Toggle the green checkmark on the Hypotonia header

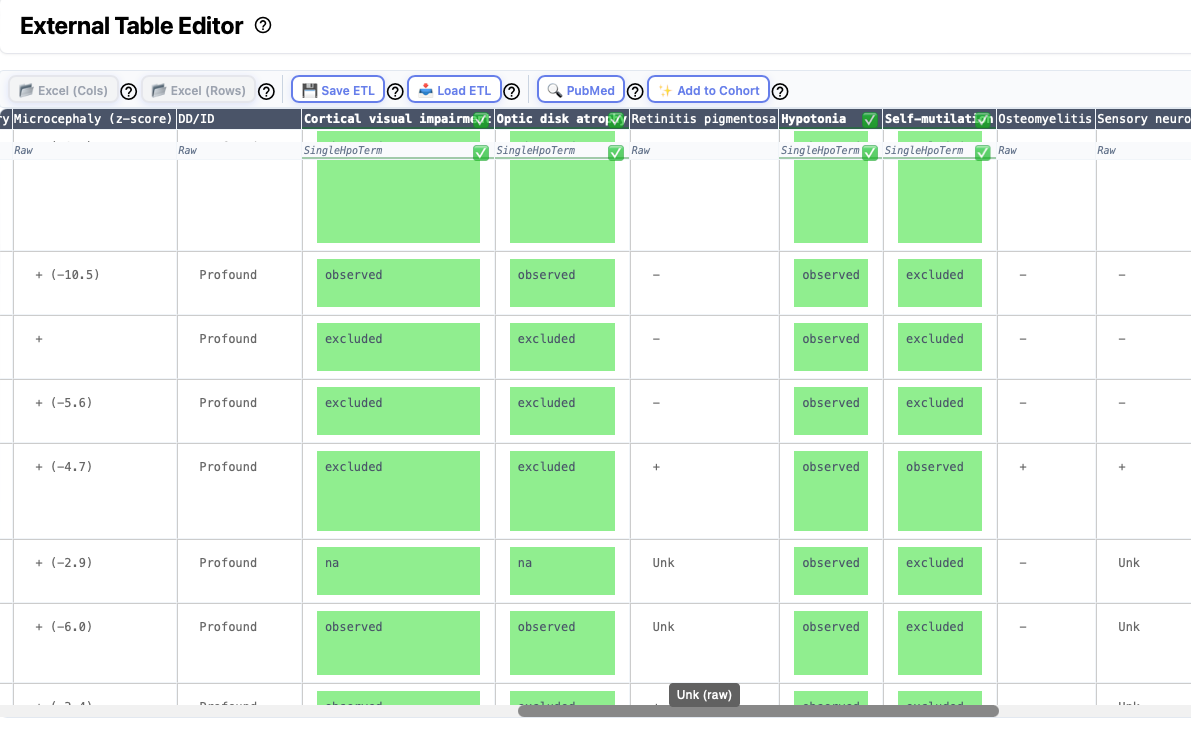870,118
